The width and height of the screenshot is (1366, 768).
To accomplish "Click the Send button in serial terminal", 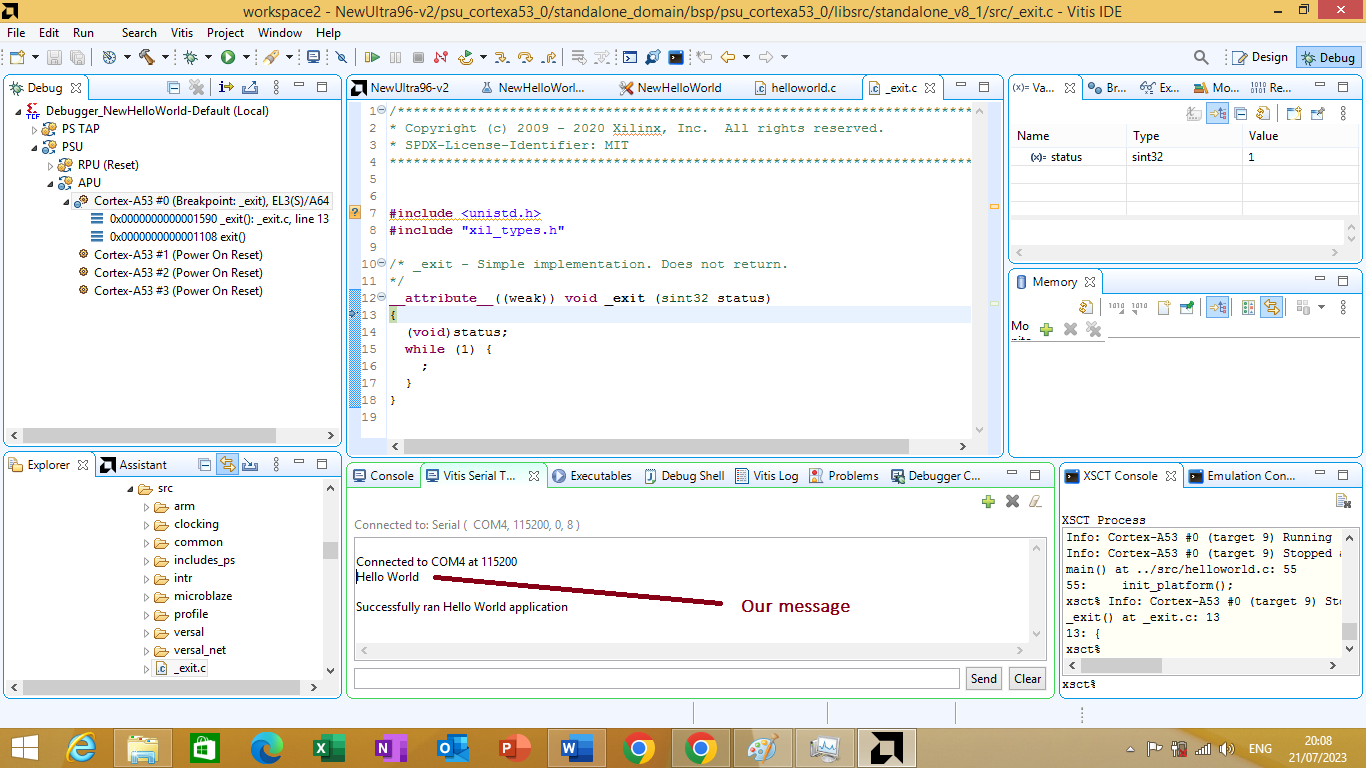I will point(984,678).
